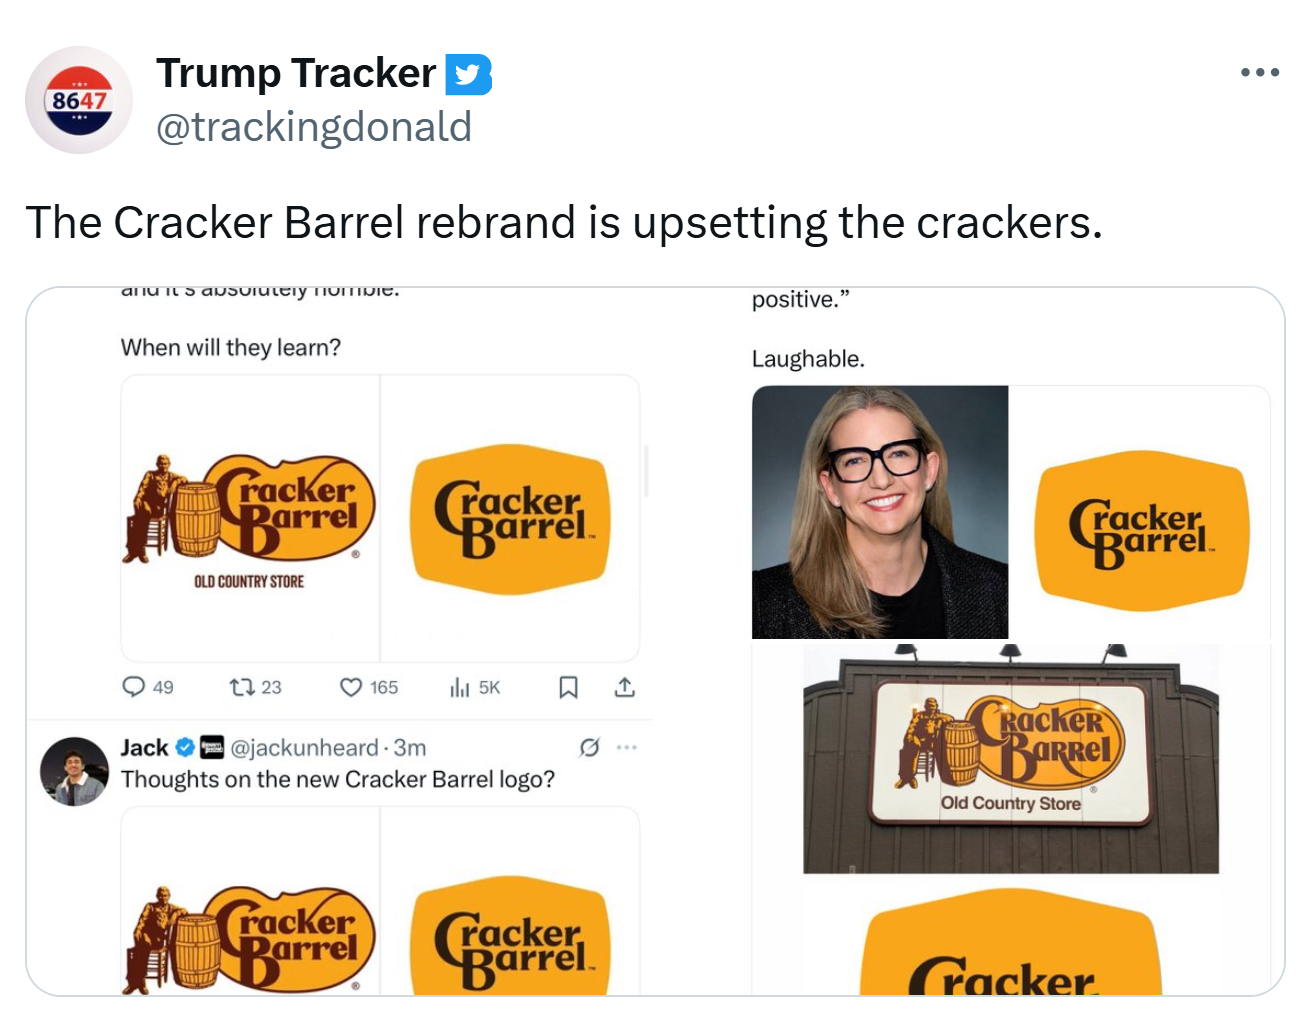Bookmark the embedded logo tweet
This screenshot has height=1025, width=1310.
(568, 687)
